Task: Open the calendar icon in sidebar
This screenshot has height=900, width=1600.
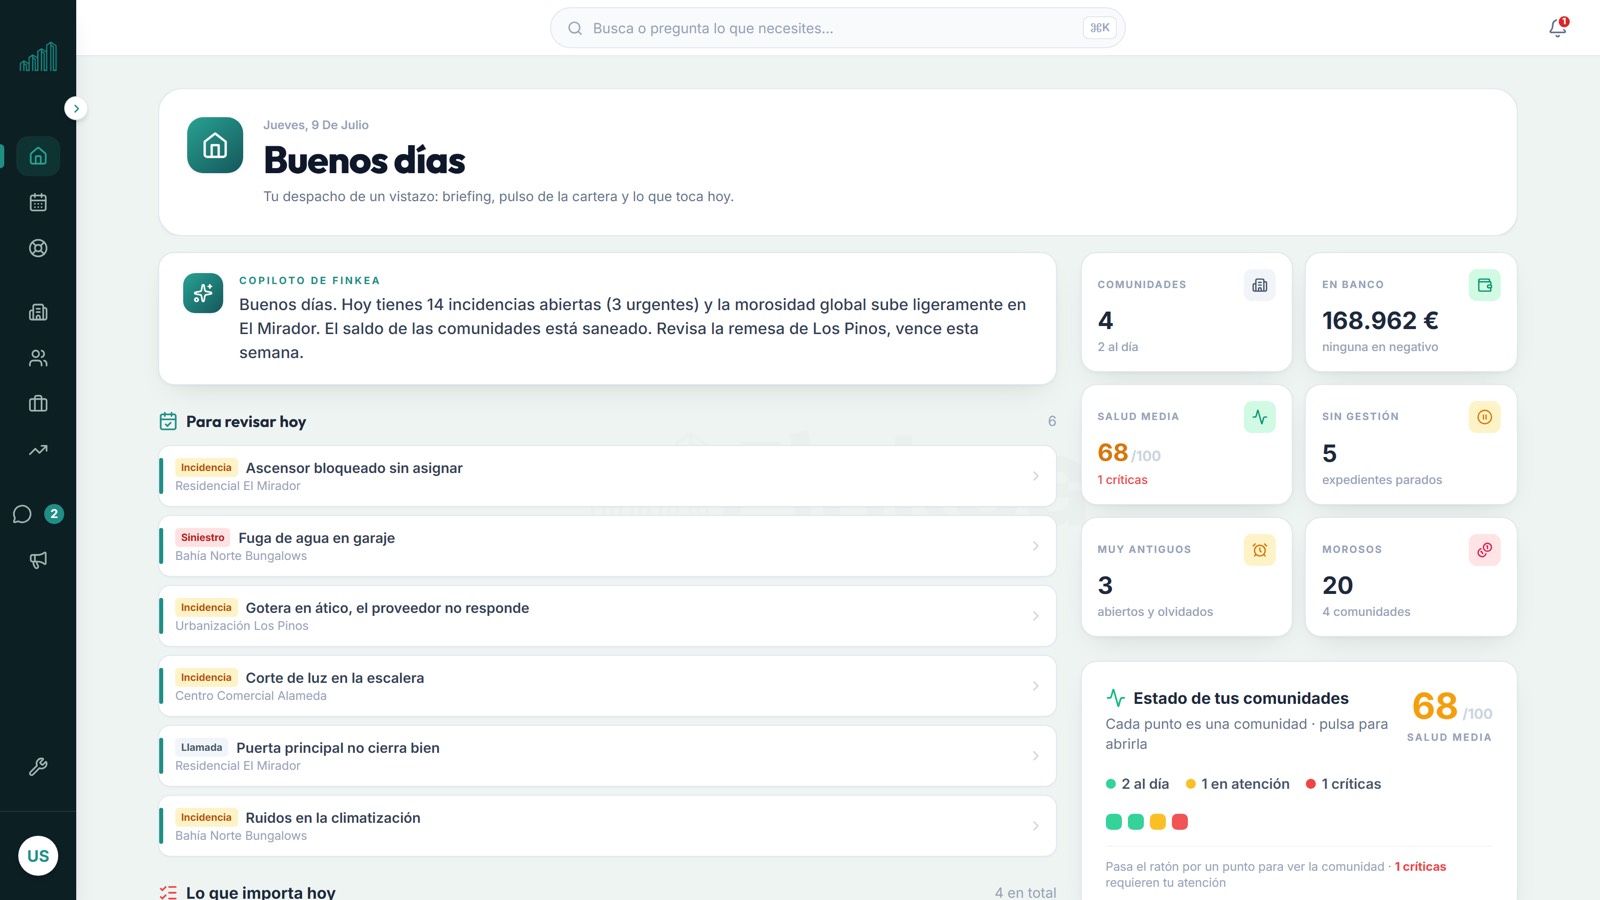Action: [x=38, y=202]
